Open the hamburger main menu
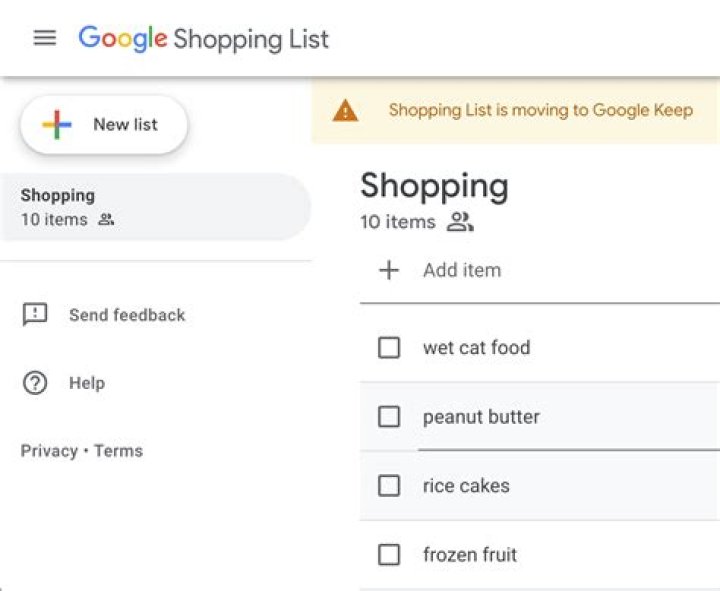 (x=45, y=38)
